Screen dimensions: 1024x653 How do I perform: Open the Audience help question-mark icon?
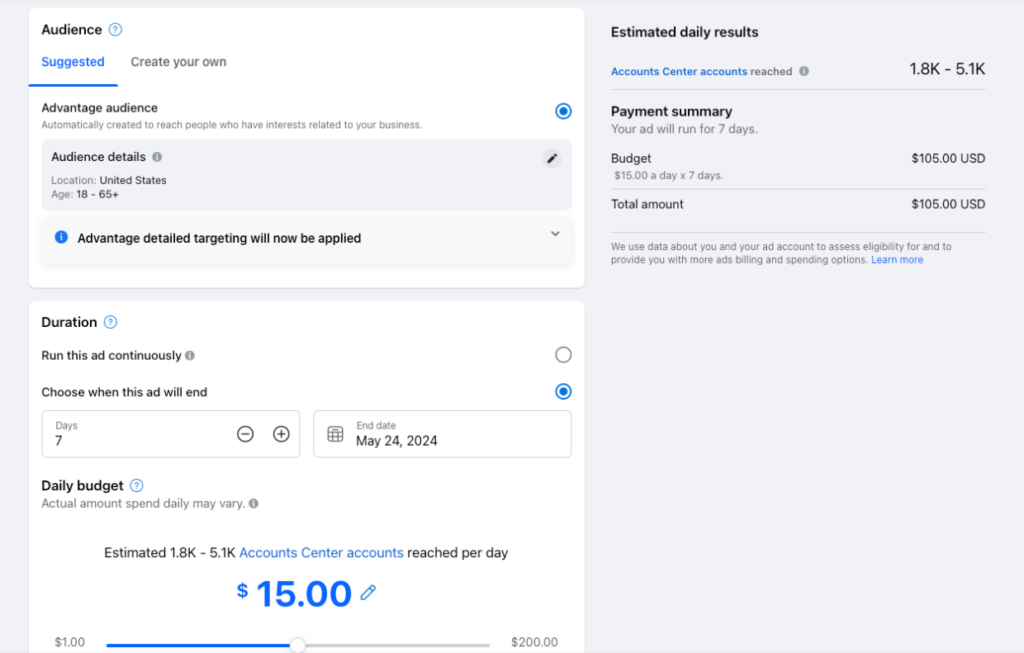tap(115, 29)
